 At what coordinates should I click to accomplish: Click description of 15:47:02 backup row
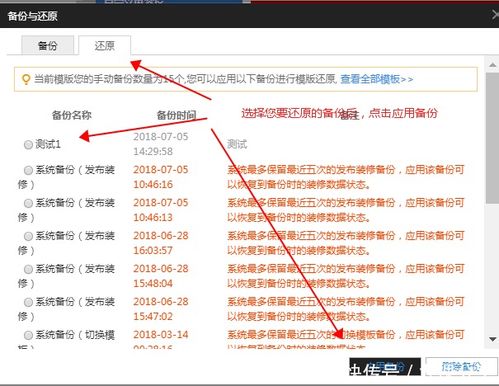[x=346, y=309]
